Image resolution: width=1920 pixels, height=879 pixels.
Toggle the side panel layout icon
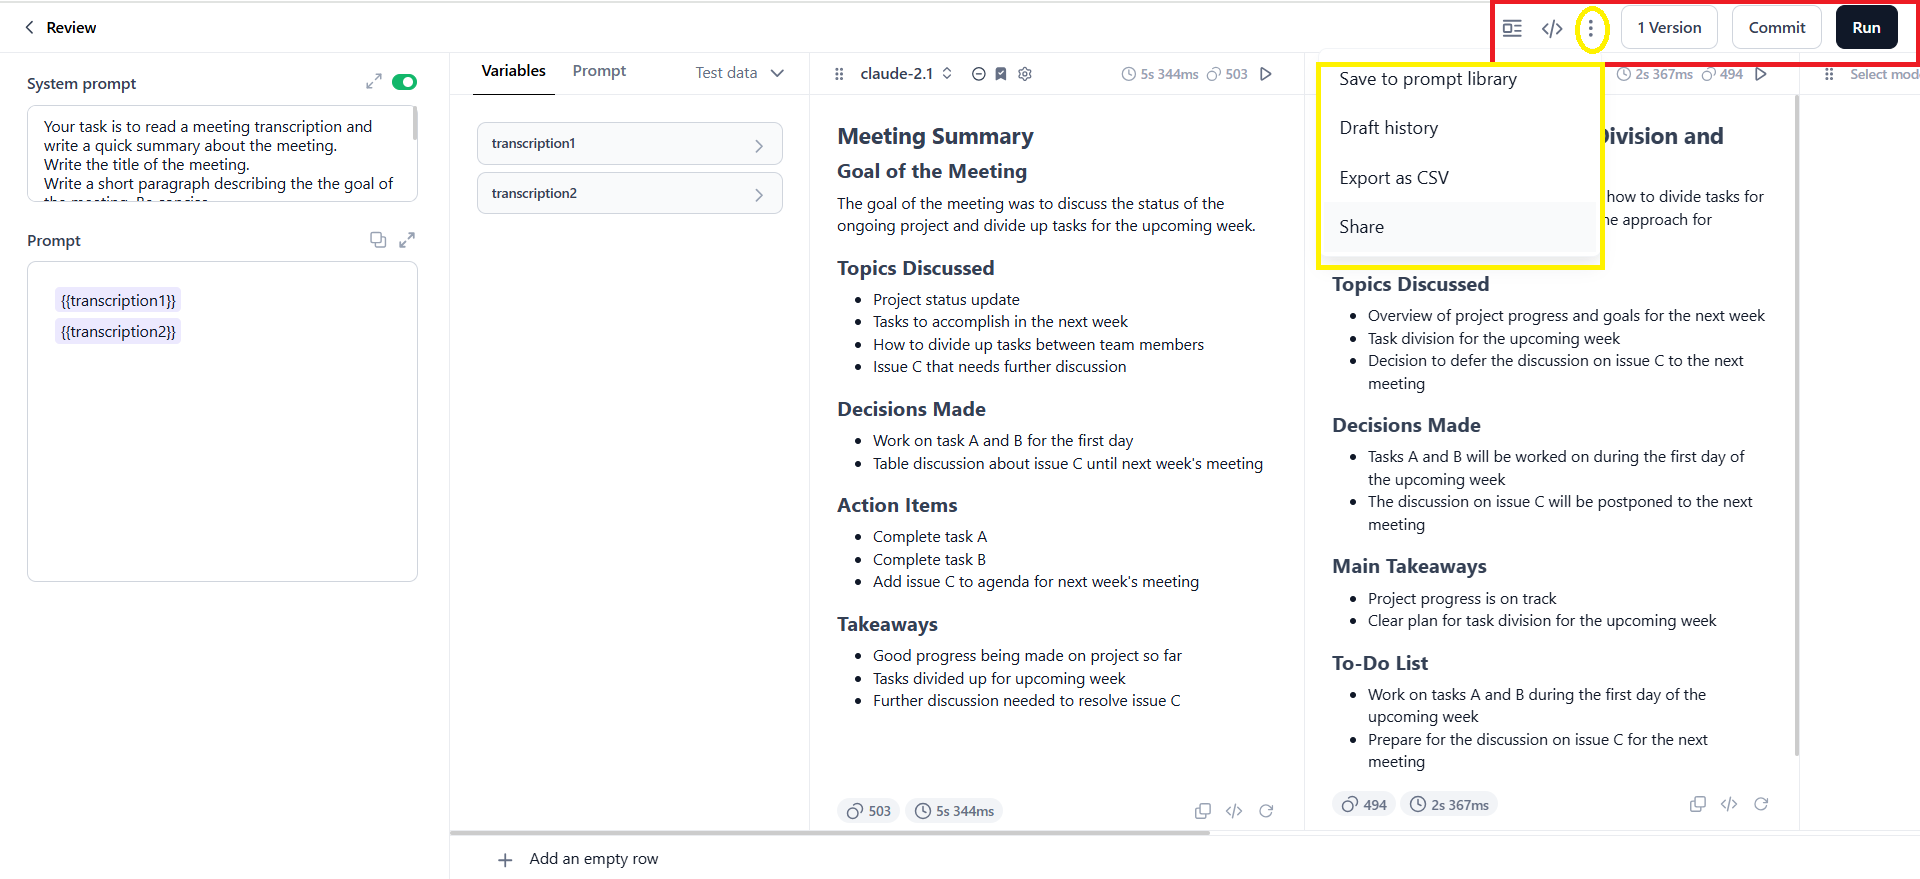click(x=1512, y=29)
